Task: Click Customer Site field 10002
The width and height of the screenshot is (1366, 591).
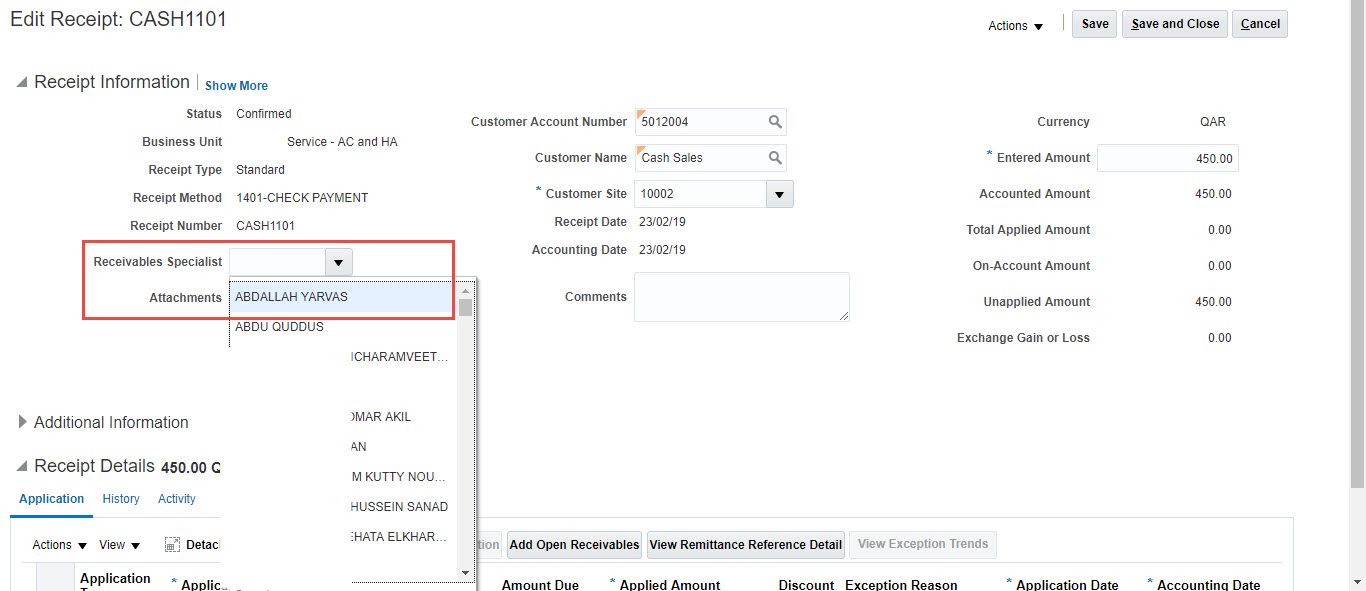Action: tap(701, 194)
